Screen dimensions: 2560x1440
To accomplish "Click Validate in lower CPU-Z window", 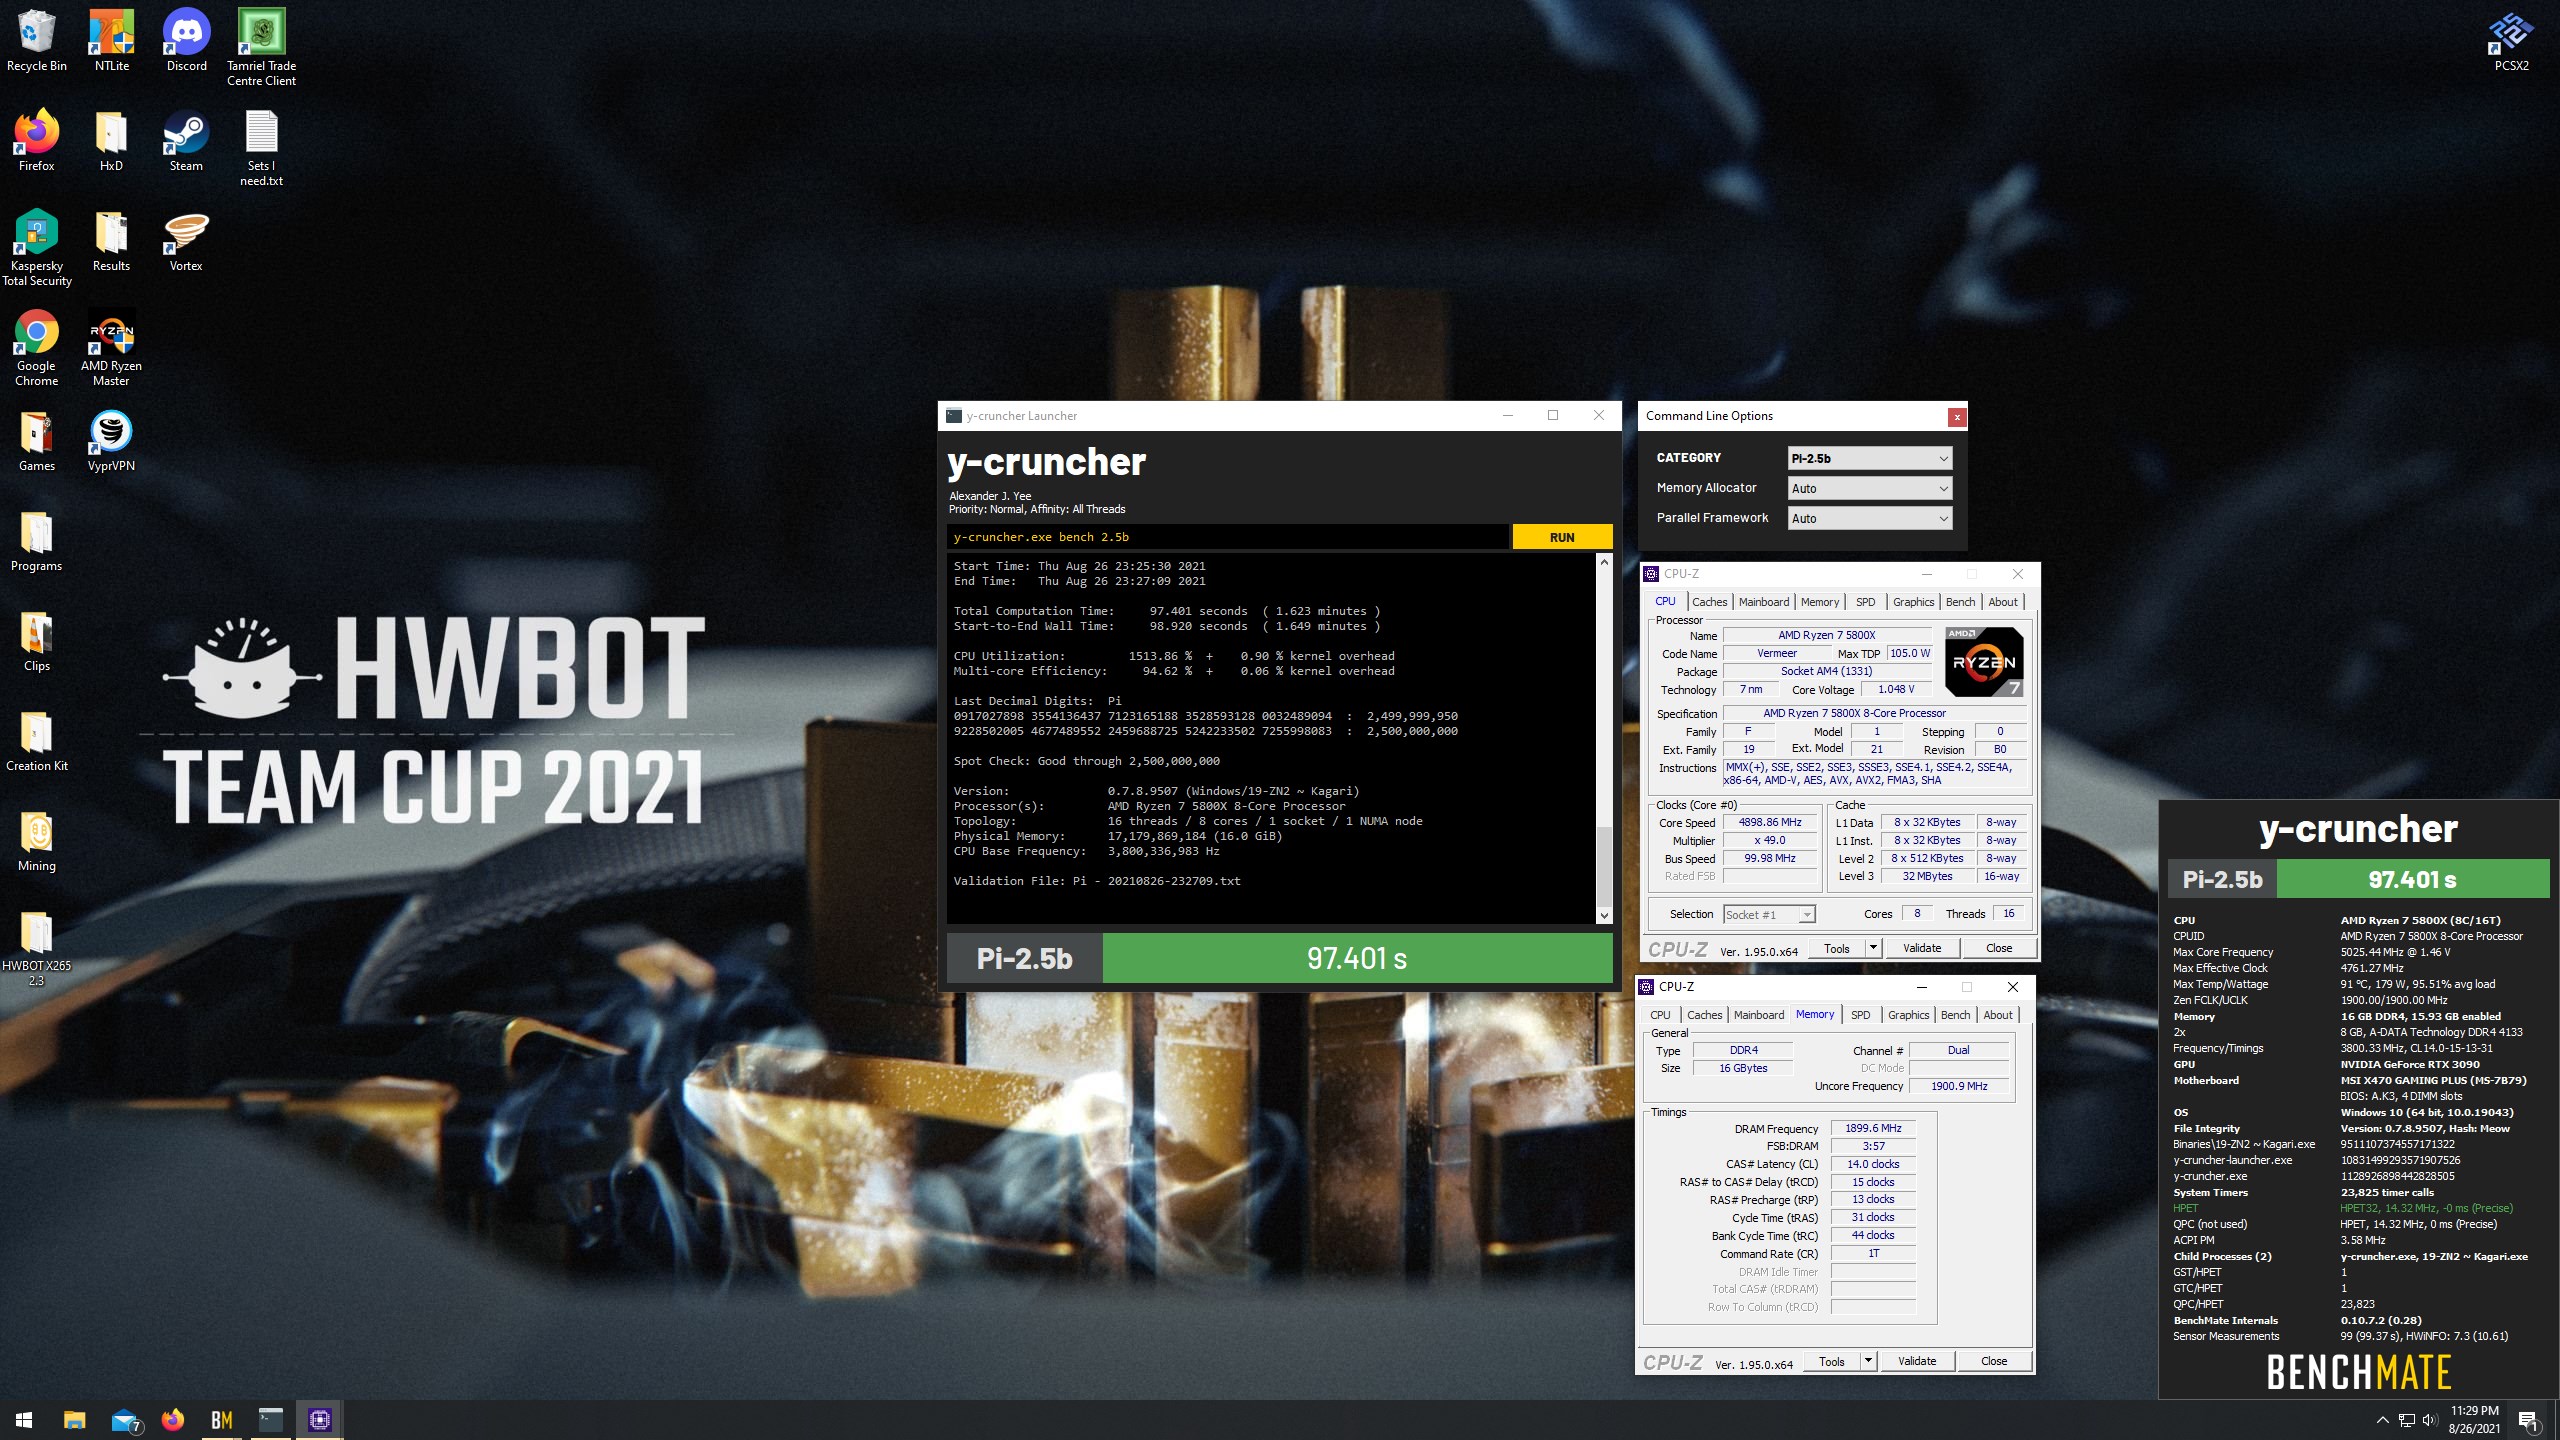I will (1916, 1360).
